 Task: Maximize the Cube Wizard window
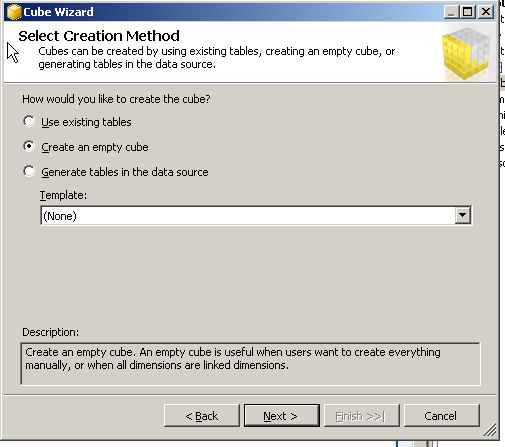(x=468, y=12)
